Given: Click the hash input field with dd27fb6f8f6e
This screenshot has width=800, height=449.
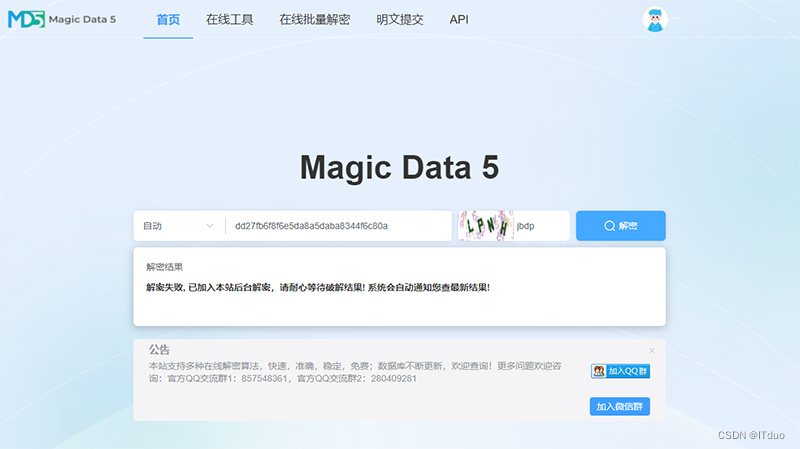Looking at the screenshot, I should 338,226.
